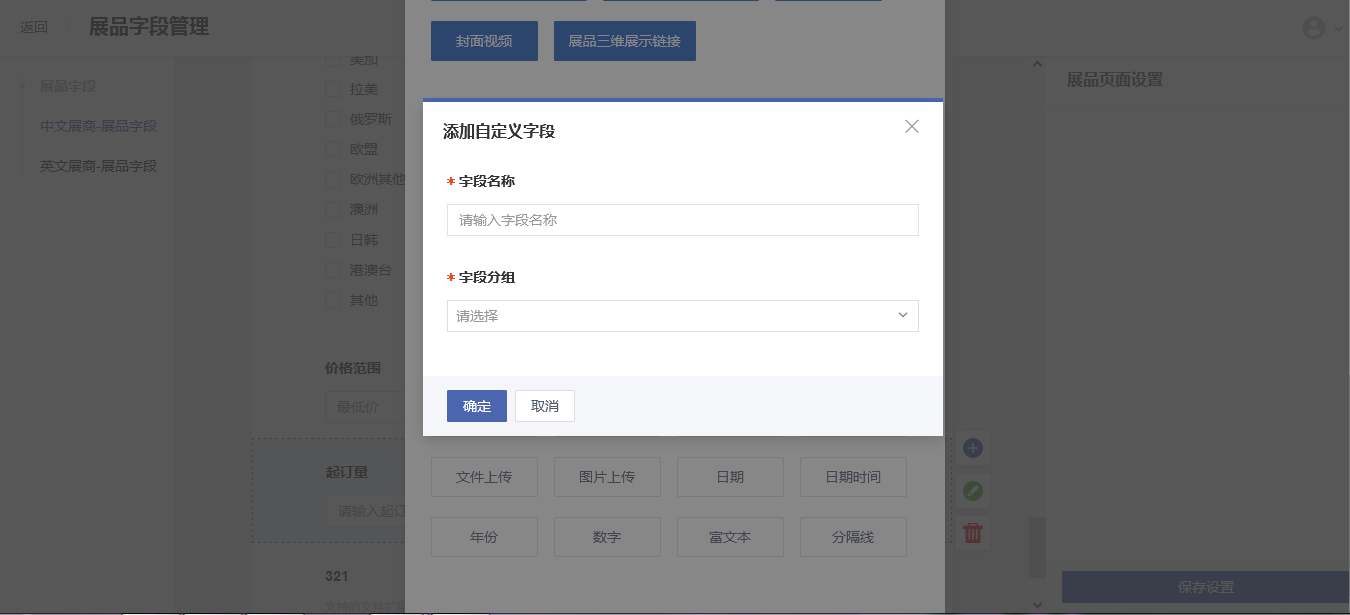Select 中文展商-展品字段 in the sidebar
This screenshot has height=615, width=1350.
98,126
